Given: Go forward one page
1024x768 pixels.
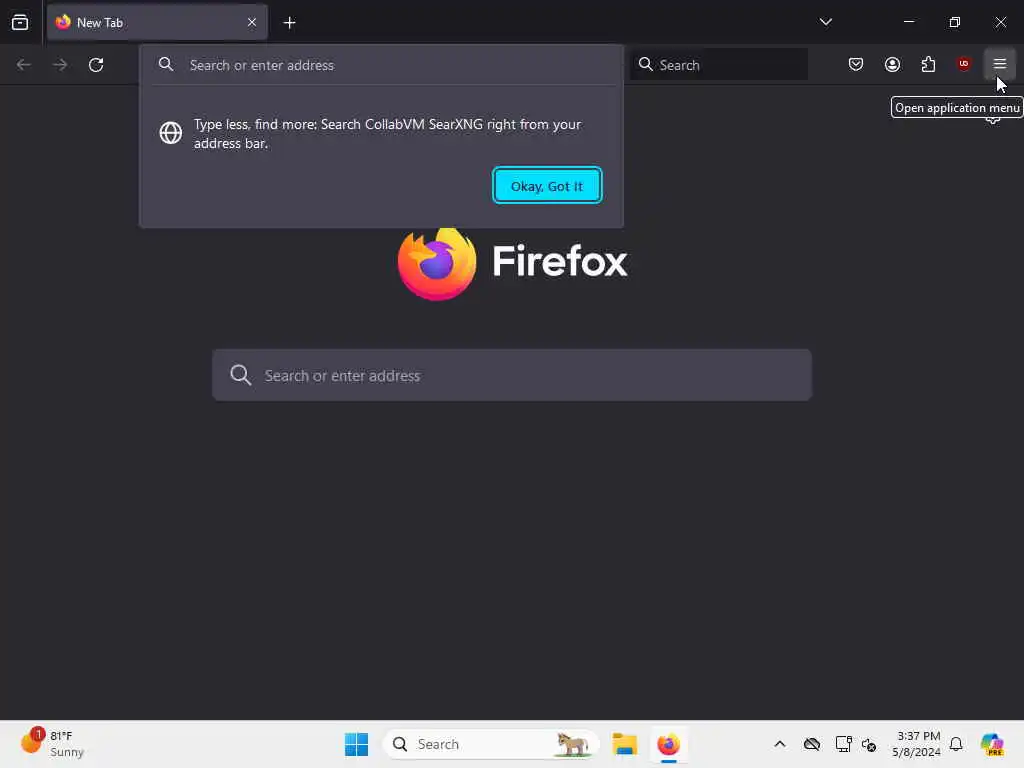Looking at the screenshot, I should click(60, 65).
